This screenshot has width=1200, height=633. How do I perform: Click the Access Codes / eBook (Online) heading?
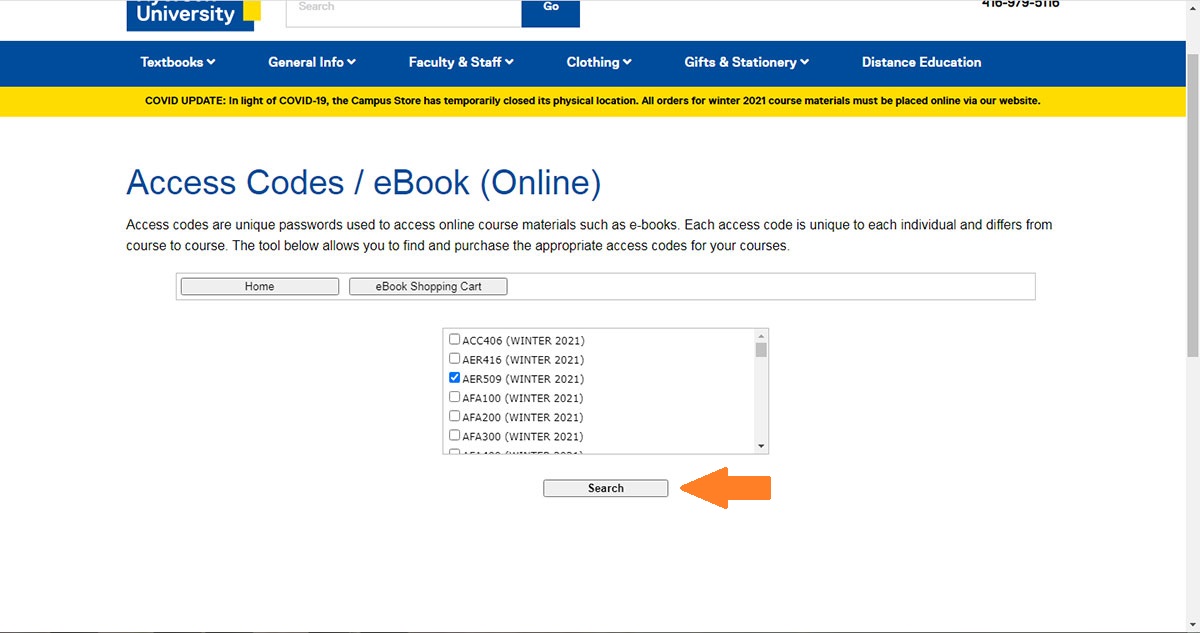coord(364,183)
